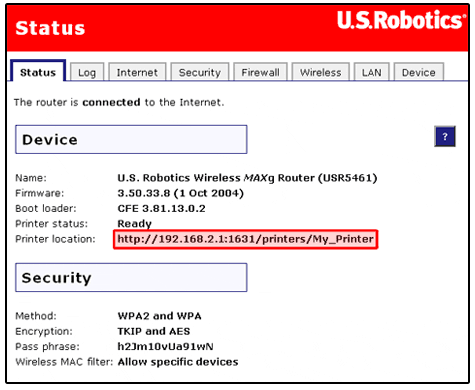Viewport: 475px width, 390px height.
Task: Open the LAN tab
Action: [x=371, y=72]
